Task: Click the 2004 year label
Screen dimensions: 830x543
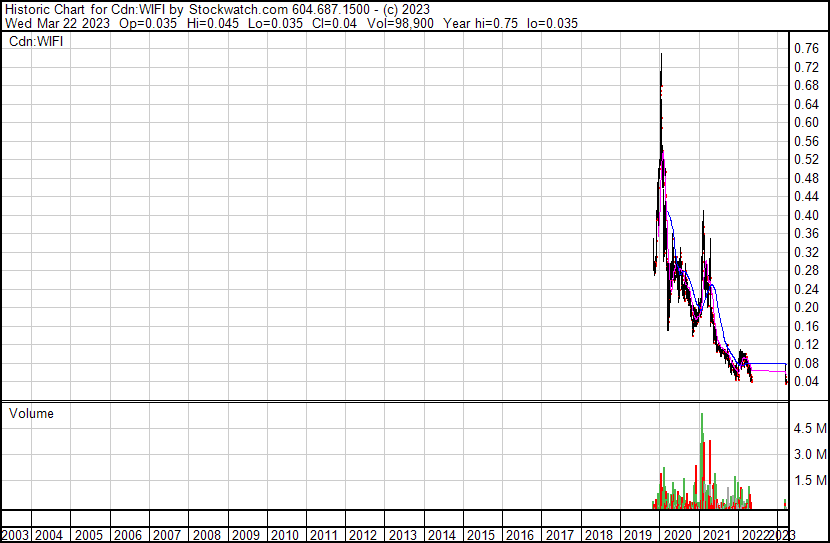Action: point(49,535)
